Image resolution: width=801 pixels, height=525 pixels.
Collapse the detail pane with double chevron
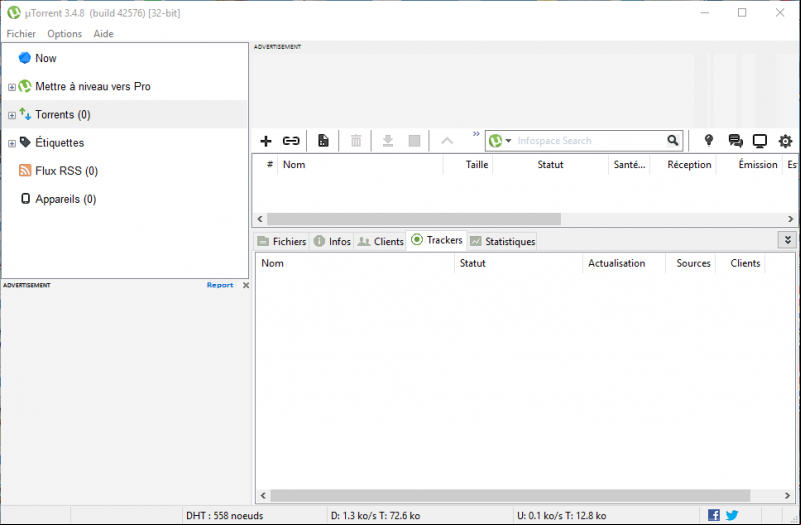click(x=787, y=240)
